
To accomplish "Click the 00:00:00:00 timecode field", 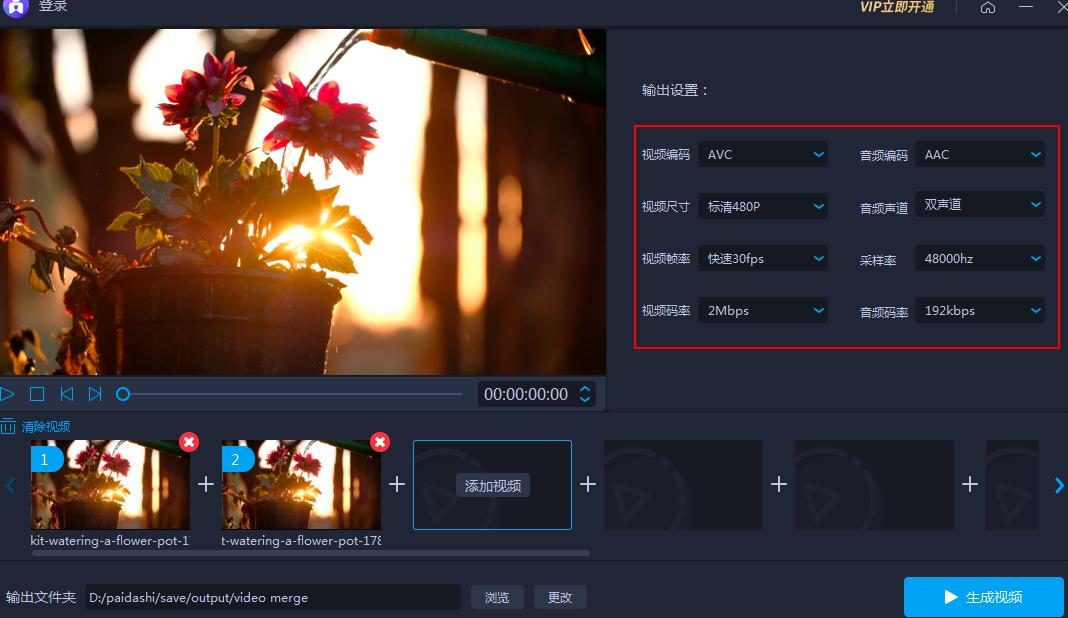I will (x=526, y=394).
